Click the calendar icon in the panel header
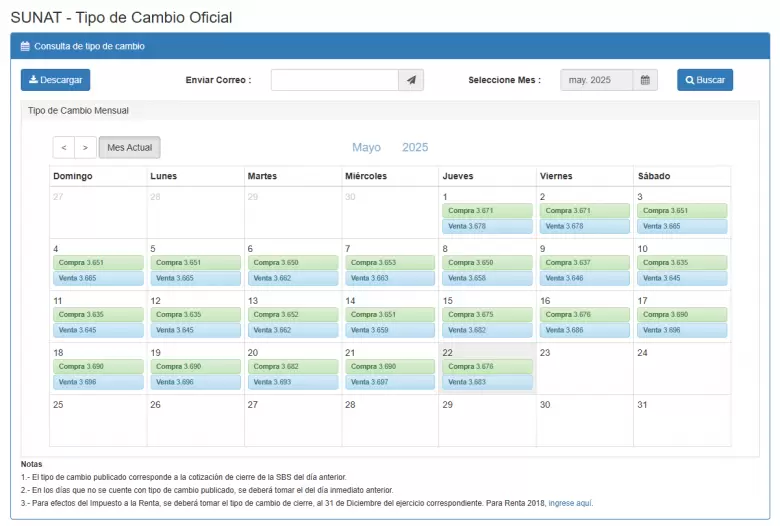Screen dimensions: 780x526 click(x=25, y=46)
